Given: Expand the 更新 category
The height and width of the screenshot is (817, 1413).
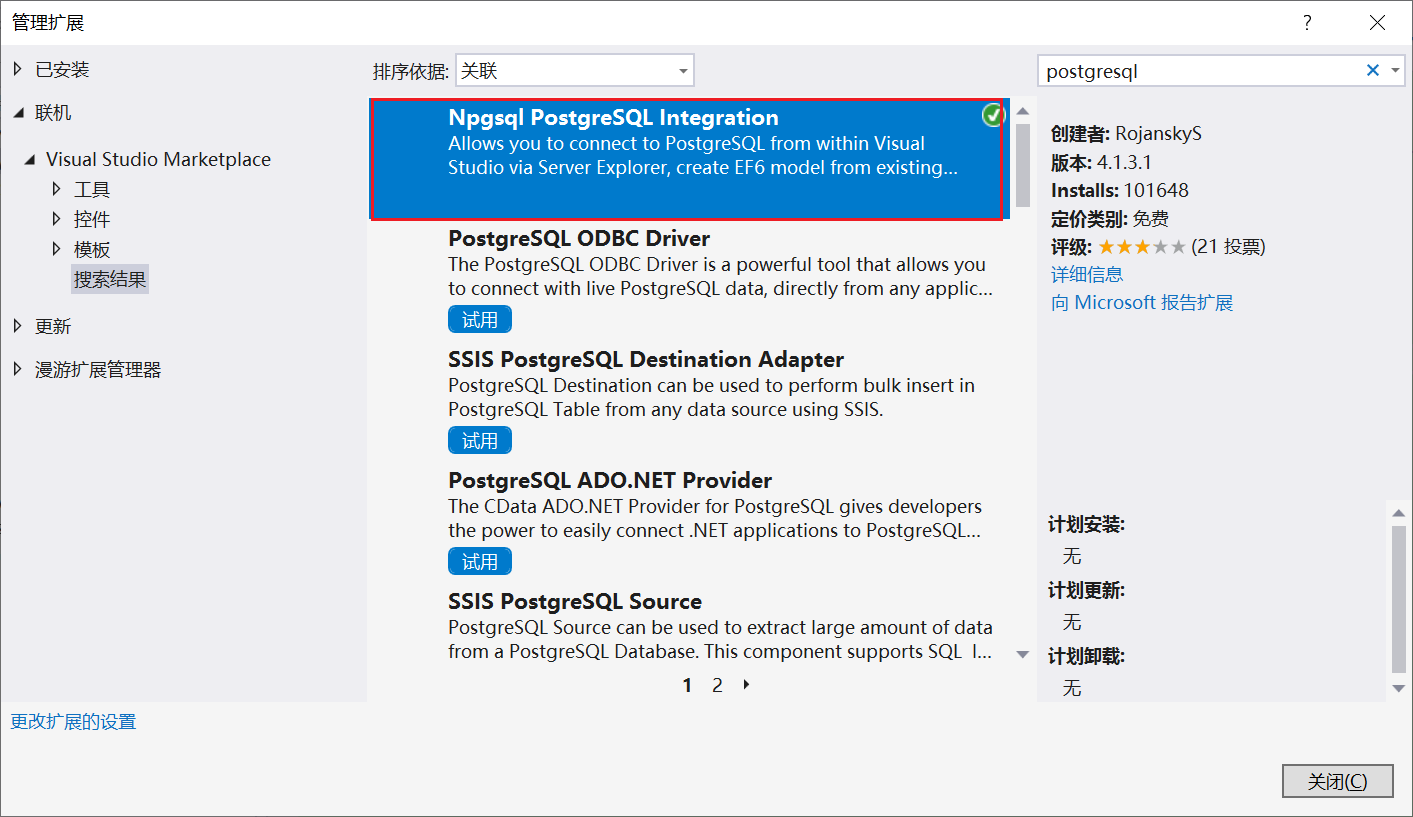Looking at the screenshot, I should (17, 326).
